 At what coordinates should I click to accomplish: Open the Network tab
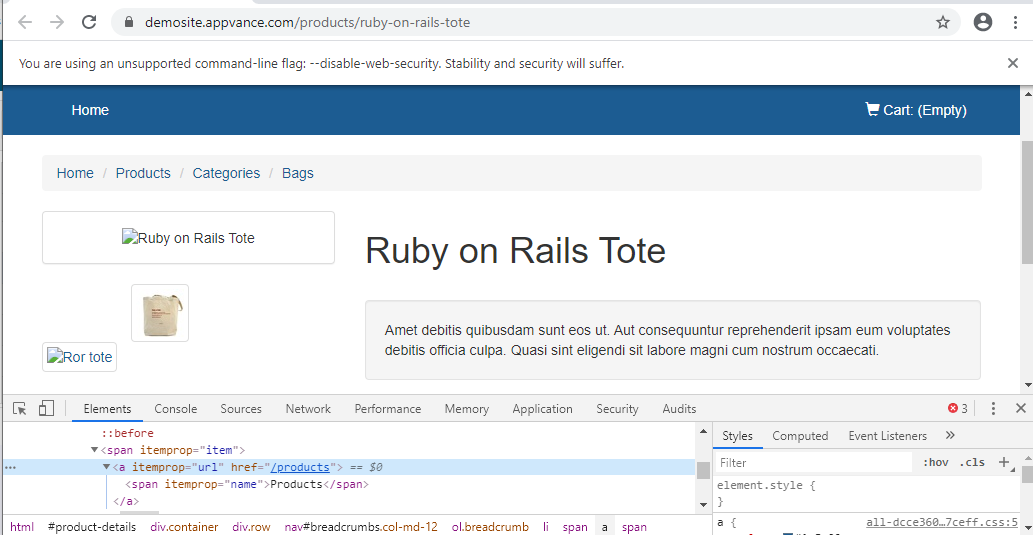(308, 408)
